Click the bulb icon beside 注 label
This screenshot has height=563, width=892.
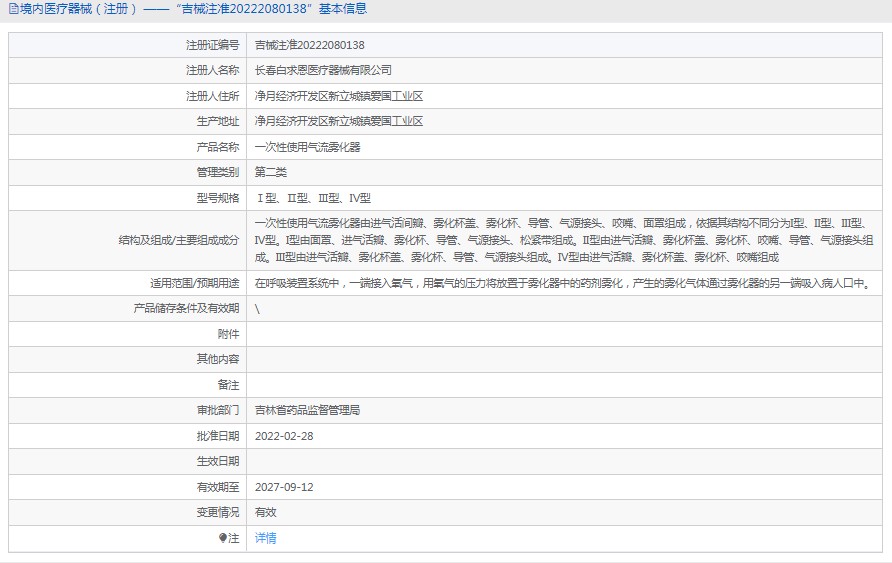(223, 538)
